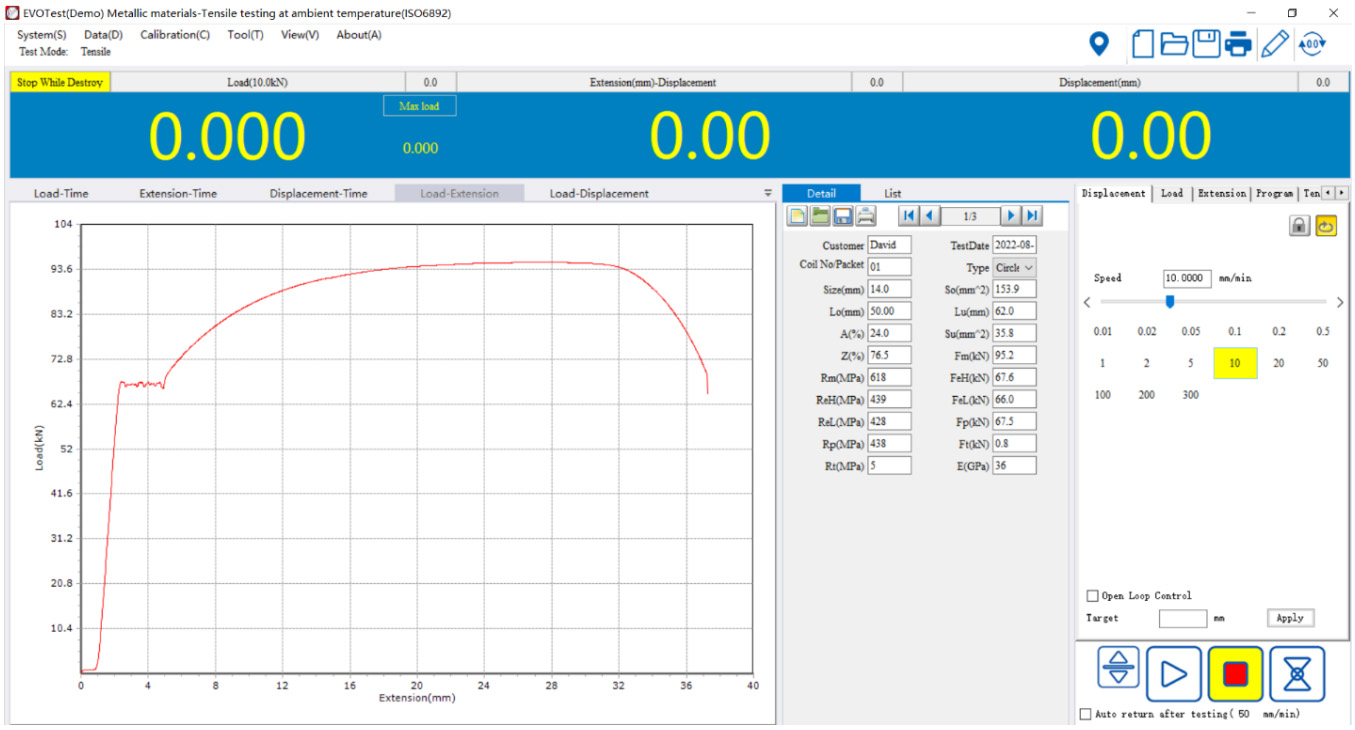This screenshot has height=730, width=1355.
Task: Click the zero-reset circular arrows icon
Action: [x=1312, y=44]
